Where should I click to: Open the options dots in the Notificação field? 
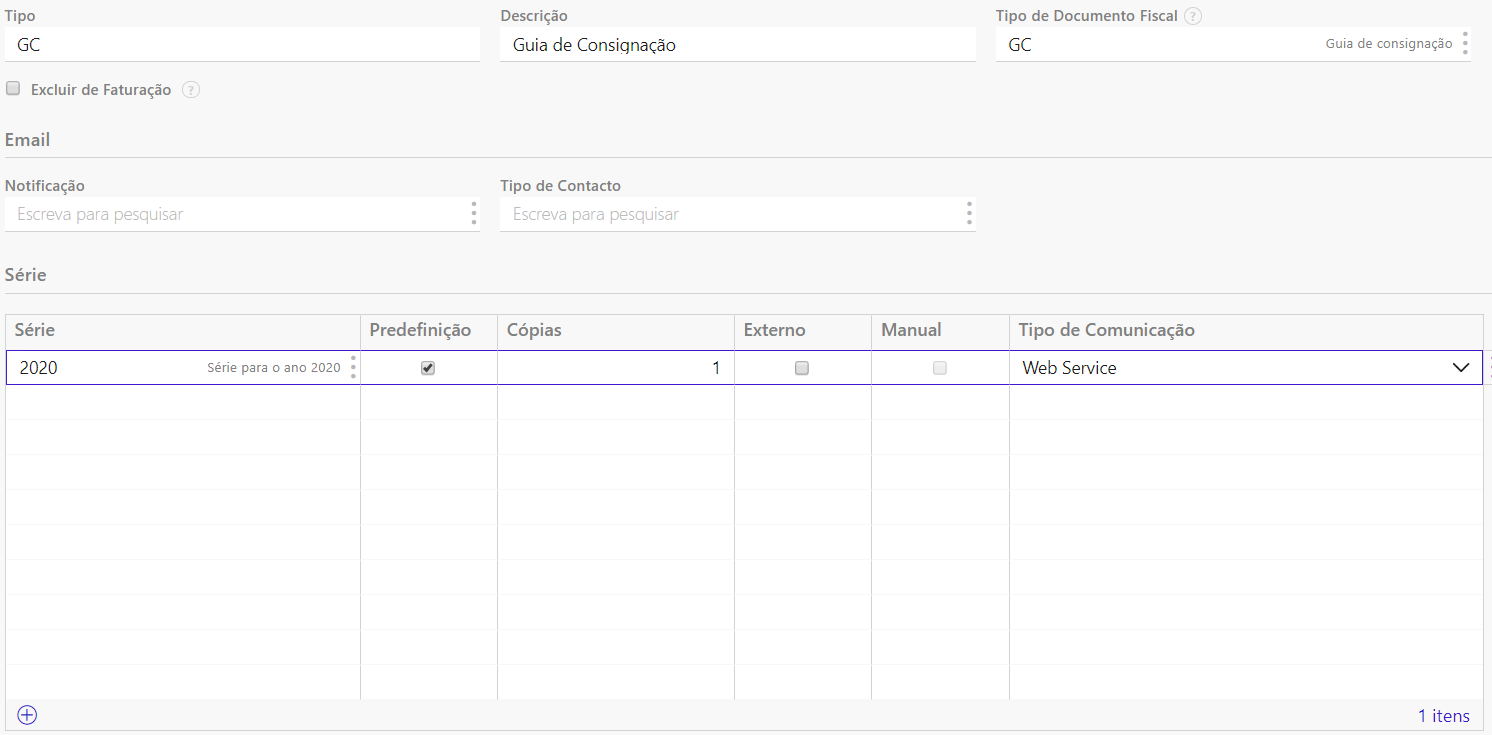(474, 214)
